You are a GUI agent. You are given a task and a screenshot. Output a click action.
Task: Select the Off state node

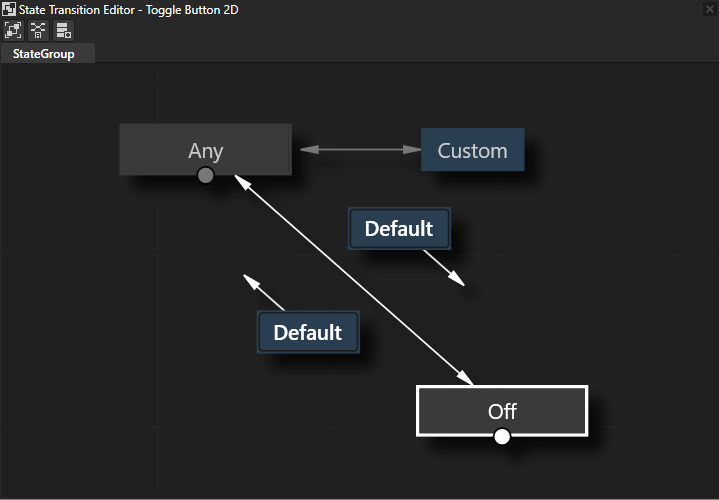(x=501, y=410)
